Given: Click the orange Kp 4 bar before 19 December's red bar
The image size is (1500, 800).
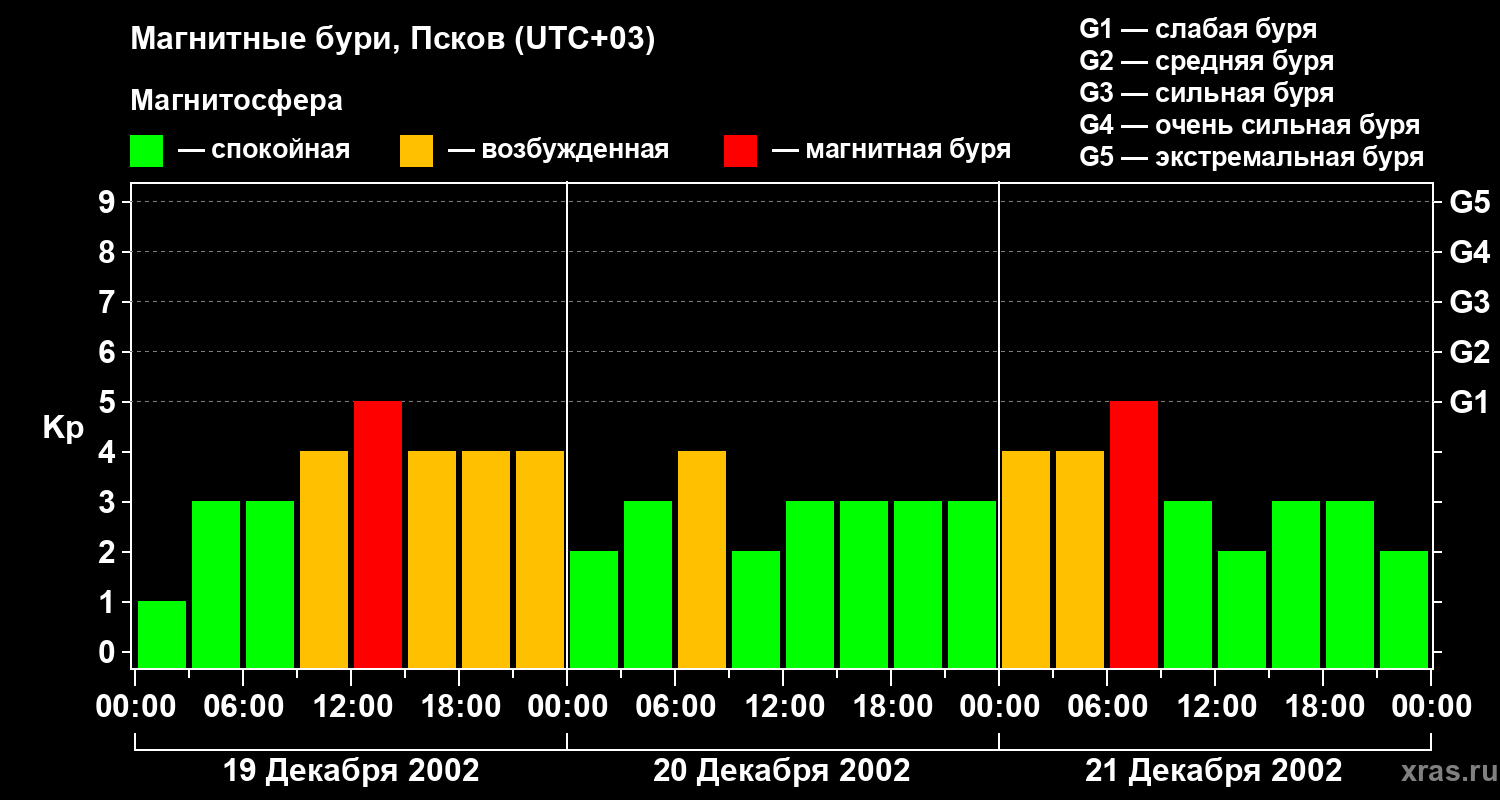Looking at the screenshot, I should (x=324, y=559).
